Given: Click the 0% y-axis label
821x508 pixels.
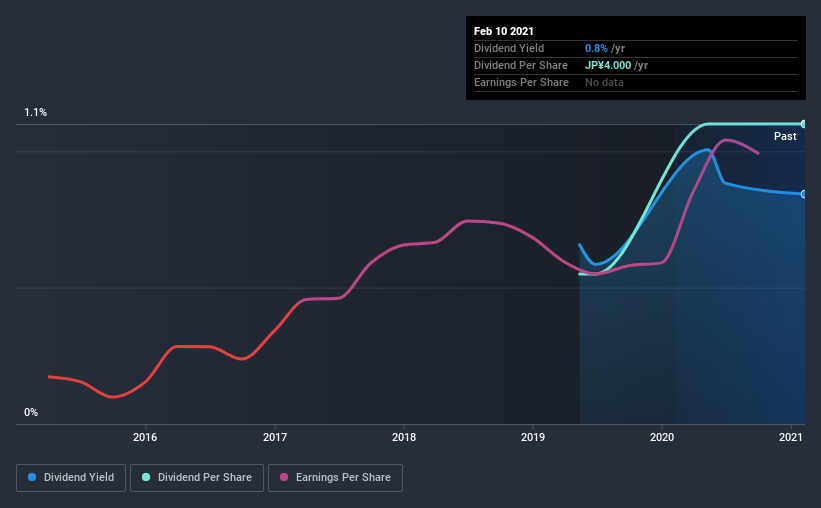Looking at the screenshot, I should point(31,413).
